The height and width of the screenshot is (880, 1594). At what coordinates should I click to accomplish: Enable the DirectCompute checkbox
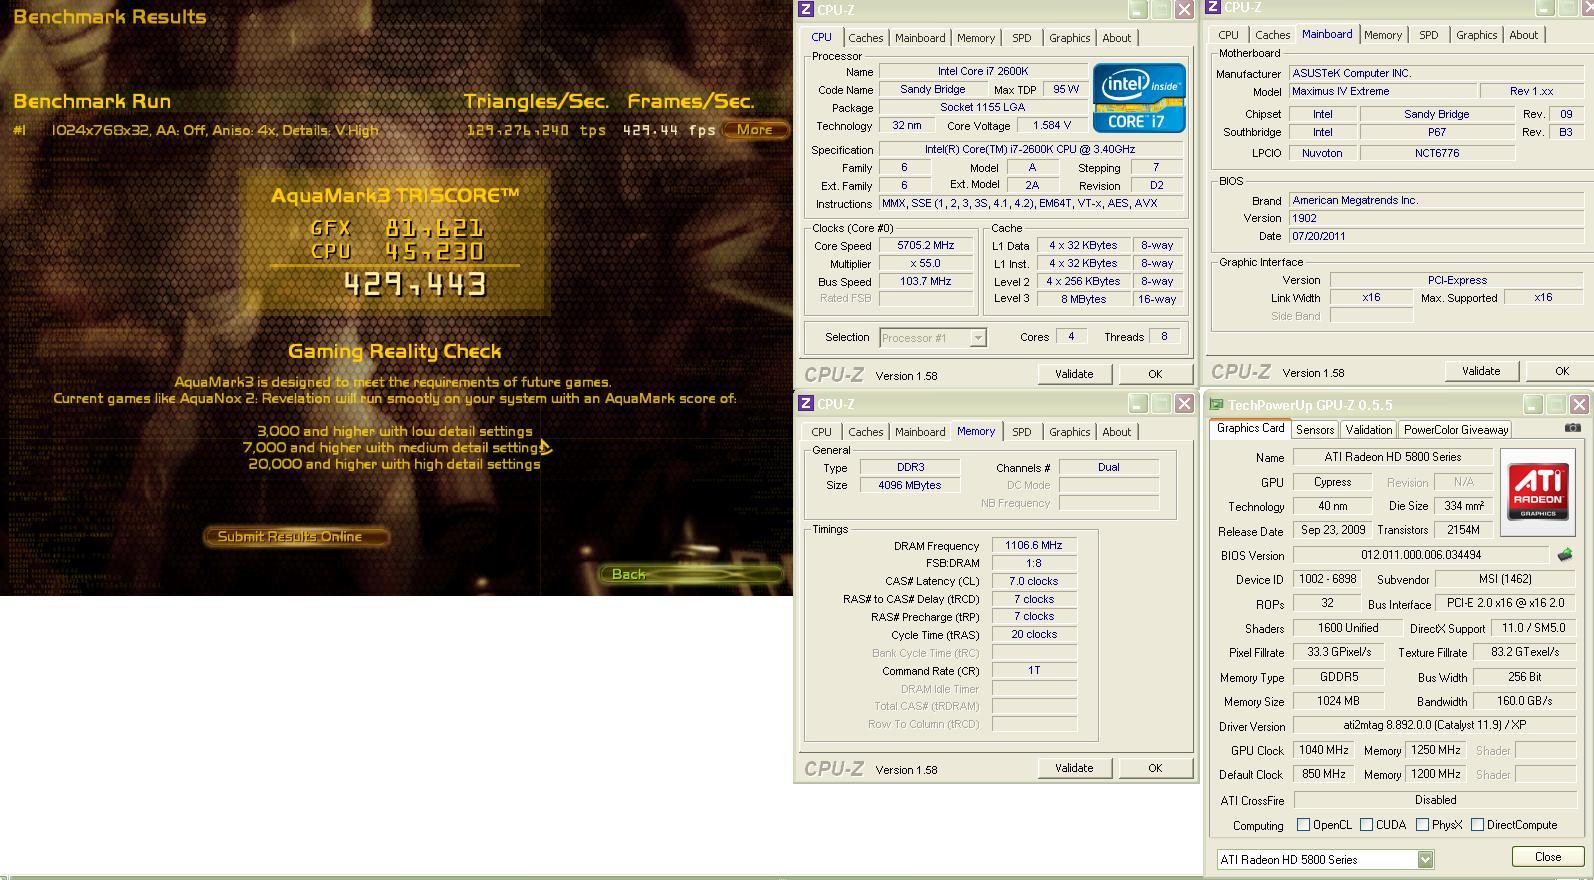click(1477, 825)
